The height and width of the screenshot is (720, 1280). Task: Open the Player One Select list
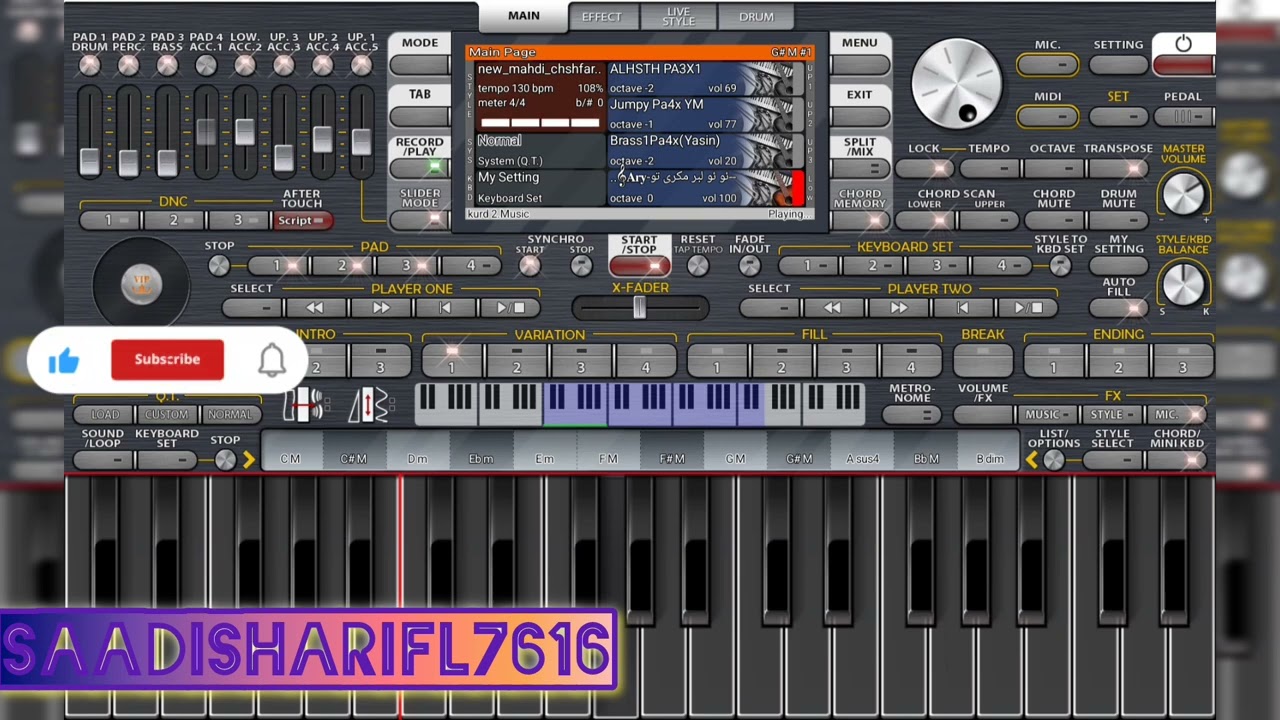coord(252,308)
